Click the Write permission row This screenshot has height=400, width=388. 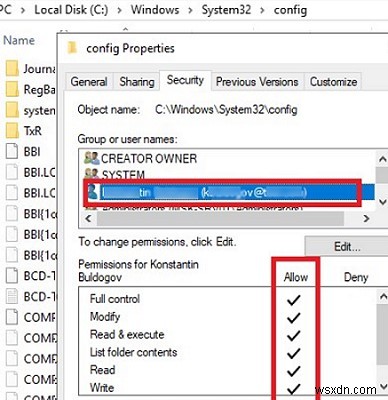pyautogui.click(x=228, y=388)
